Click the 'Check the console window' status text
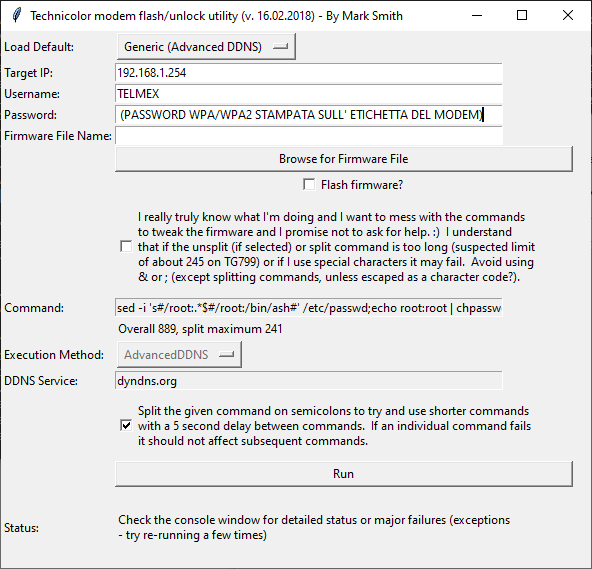The width and height of the screenshot is (592, 569). [x=314, y=527]
